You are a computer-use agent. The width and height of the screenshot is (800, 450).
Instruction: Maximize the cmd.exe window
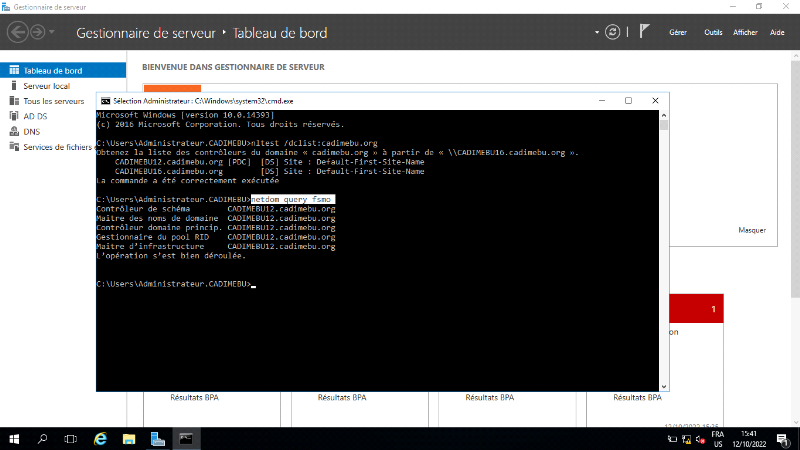(x=629, y=101)
